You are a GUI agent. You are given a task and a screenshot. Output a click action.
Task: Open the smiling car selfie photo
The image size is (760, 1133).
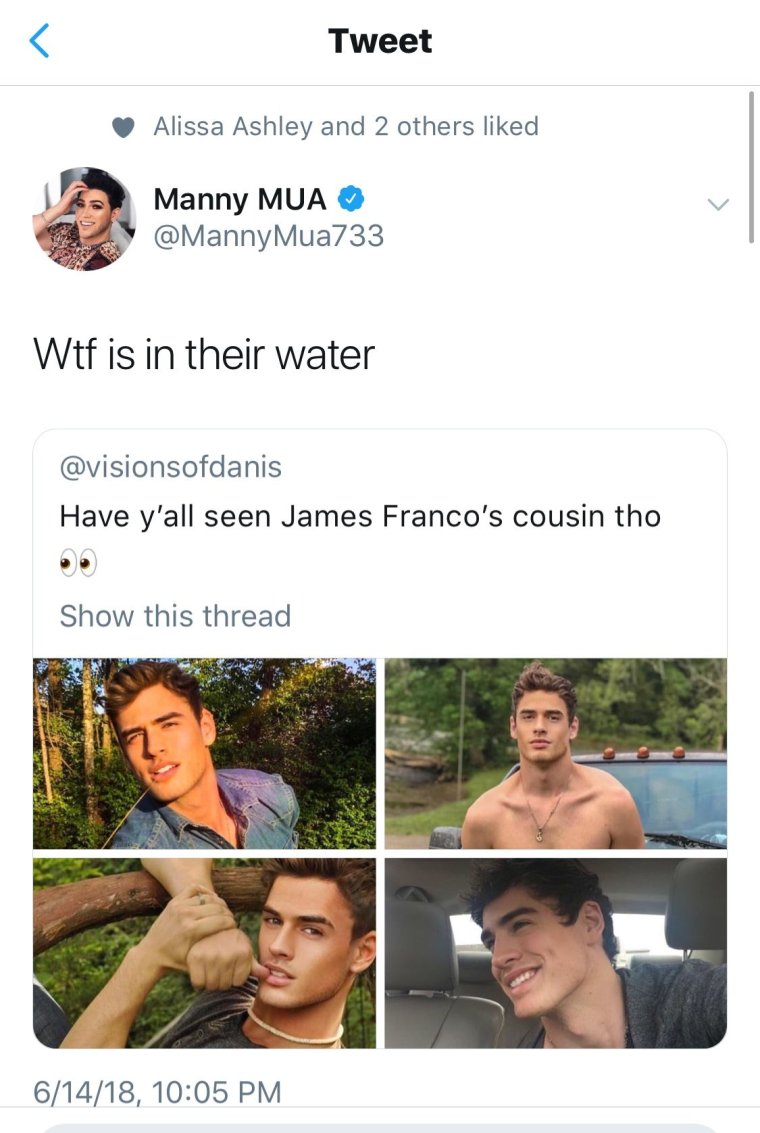pyautogui.click(x=556, y=952)
